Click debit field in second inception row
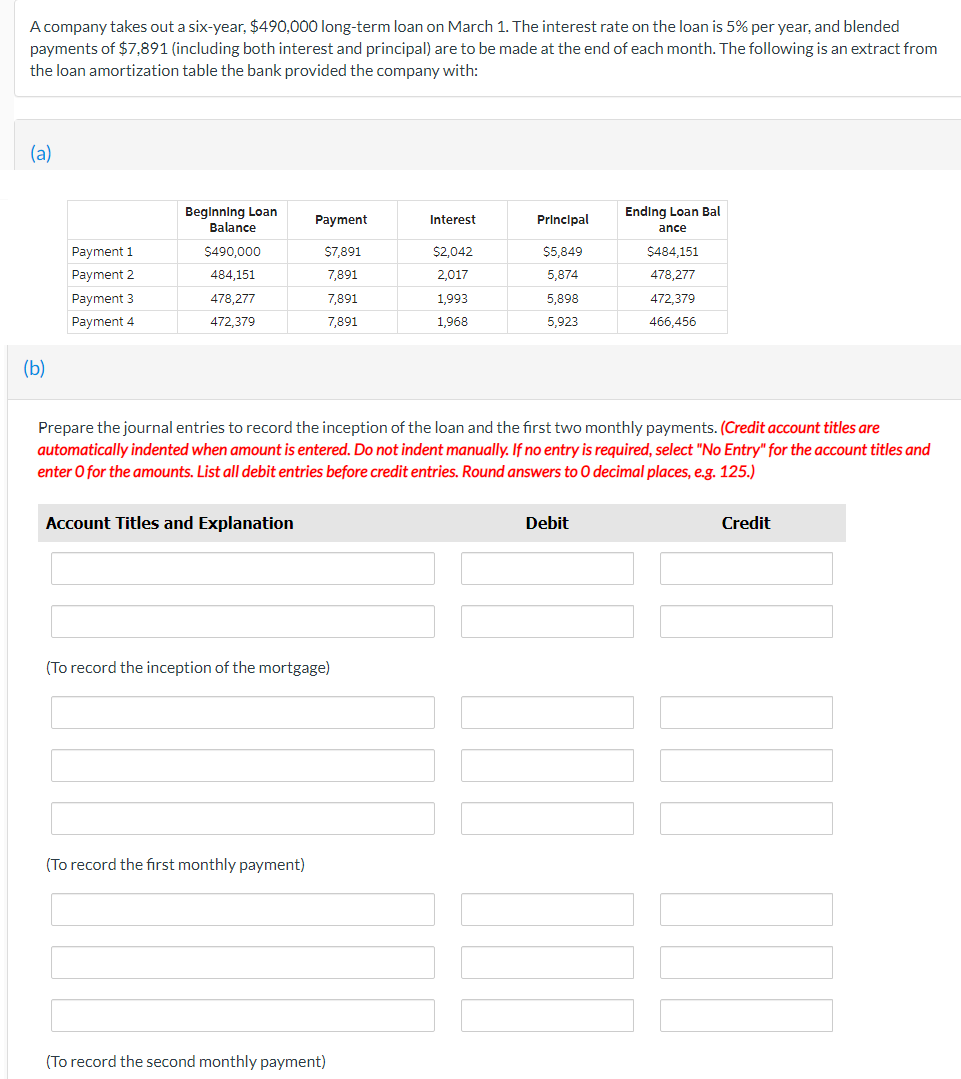 pos(548,621)
